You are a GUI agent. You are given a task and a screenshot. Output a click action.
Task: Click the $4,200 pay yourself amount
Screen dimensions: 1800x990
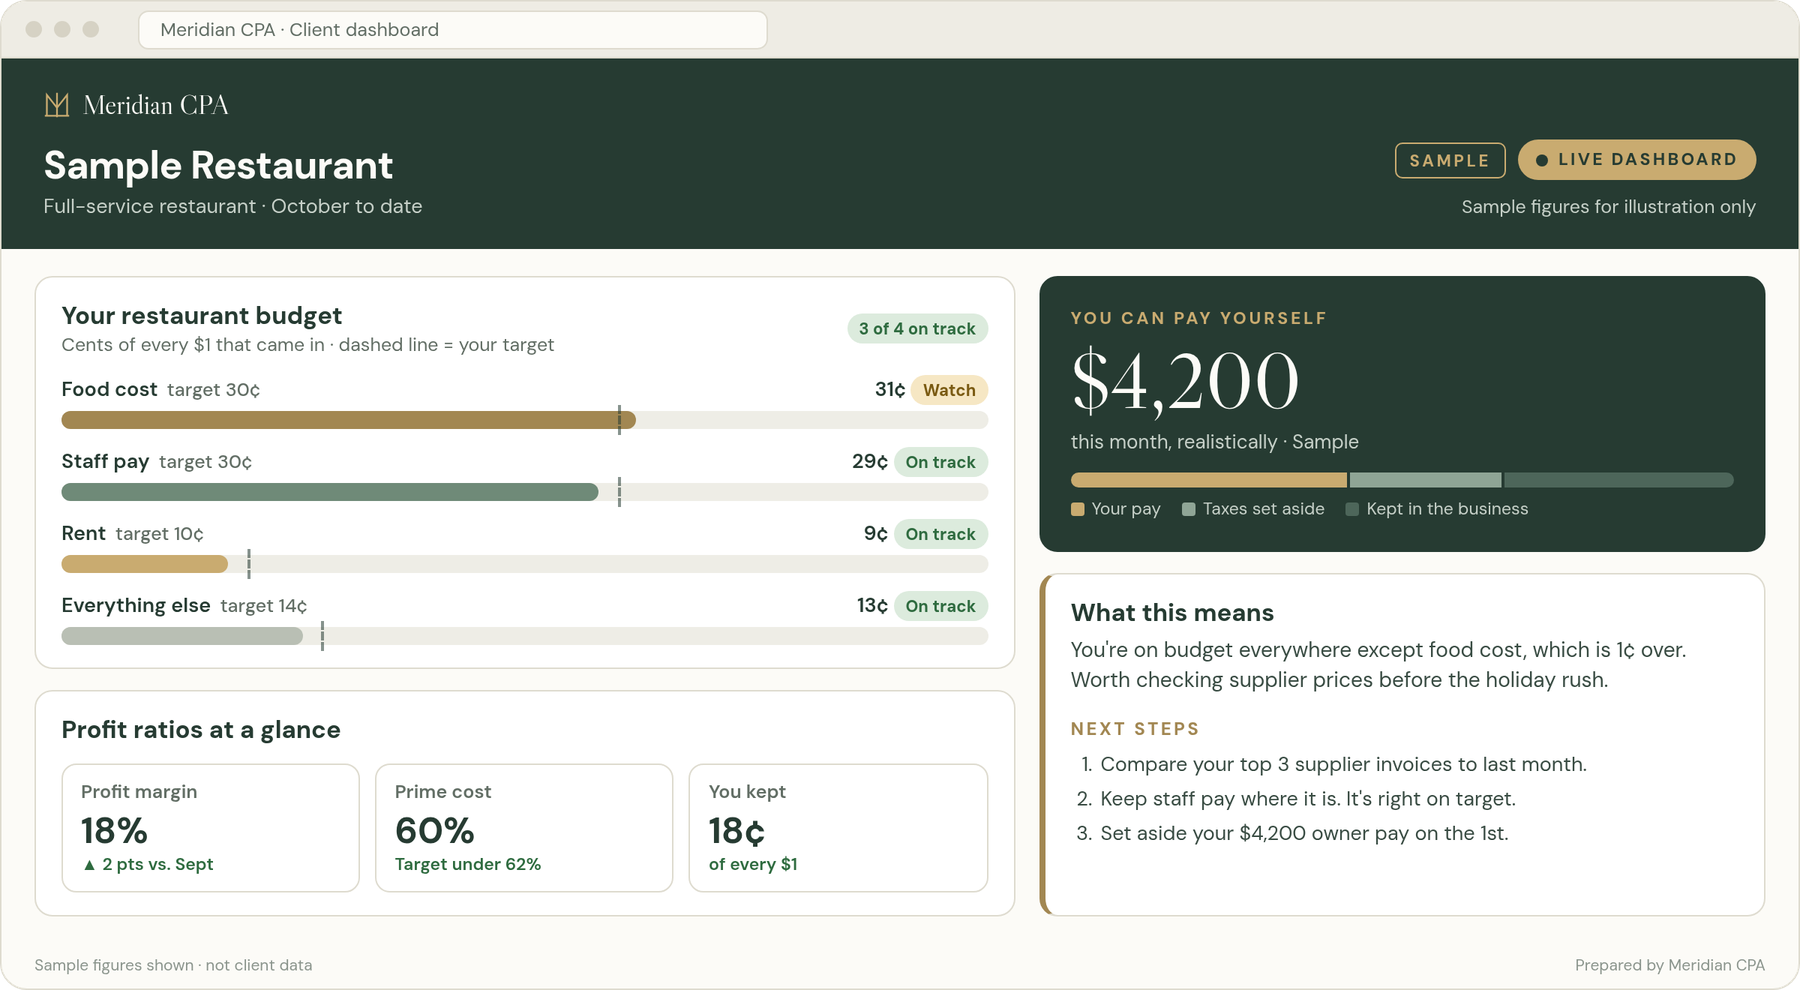(1185, 381)
